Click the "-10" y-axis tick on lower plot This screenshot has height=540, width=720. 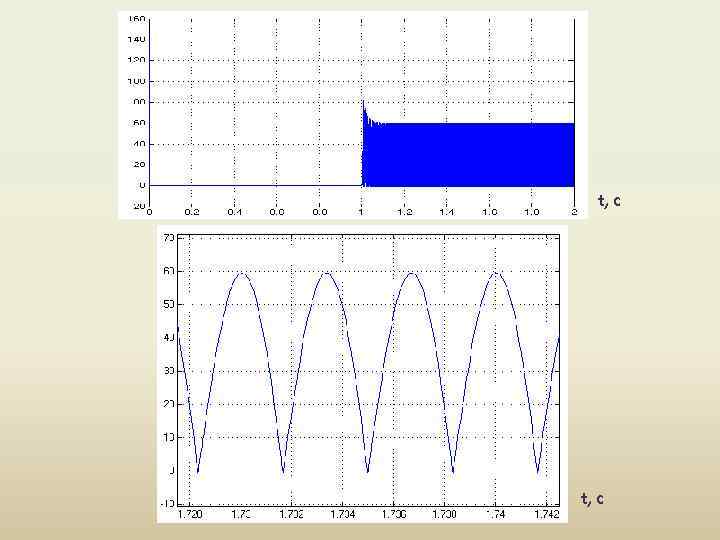pos(168,503)
